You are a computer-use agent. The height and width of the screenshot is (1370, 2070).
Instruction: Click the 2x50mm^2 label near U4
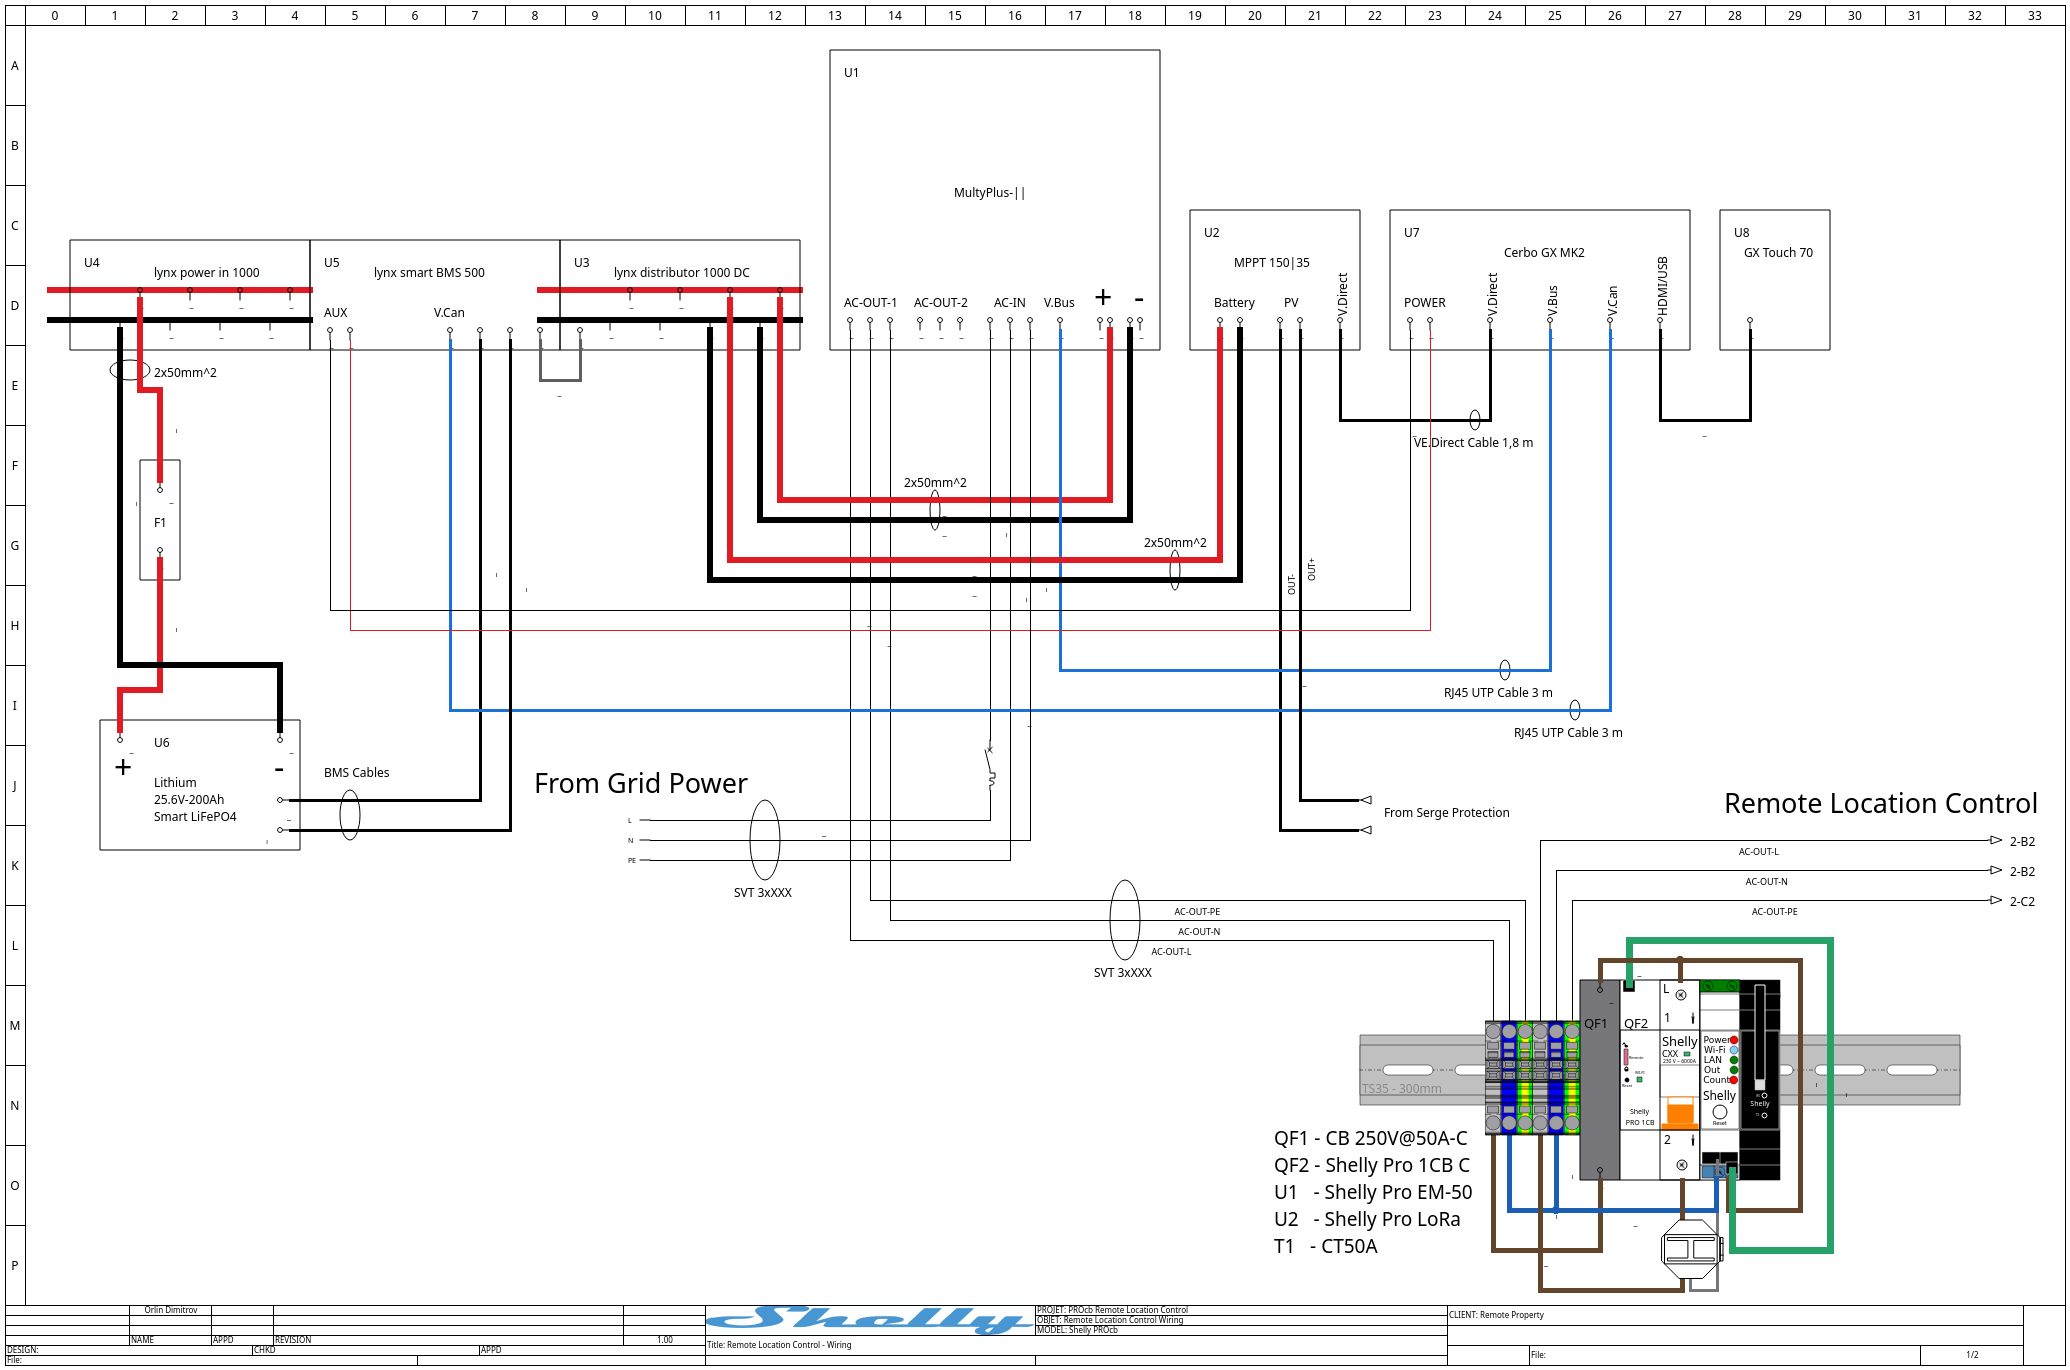coord(185,373)
